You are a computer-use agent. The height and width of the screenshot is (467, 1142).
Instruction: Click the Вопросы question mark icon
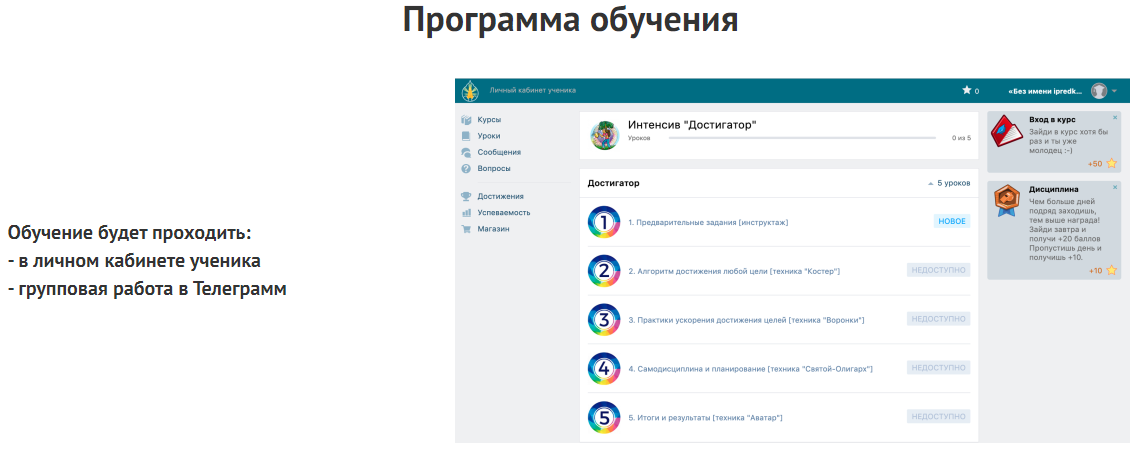pyautogui.click(x=466, y=169)
